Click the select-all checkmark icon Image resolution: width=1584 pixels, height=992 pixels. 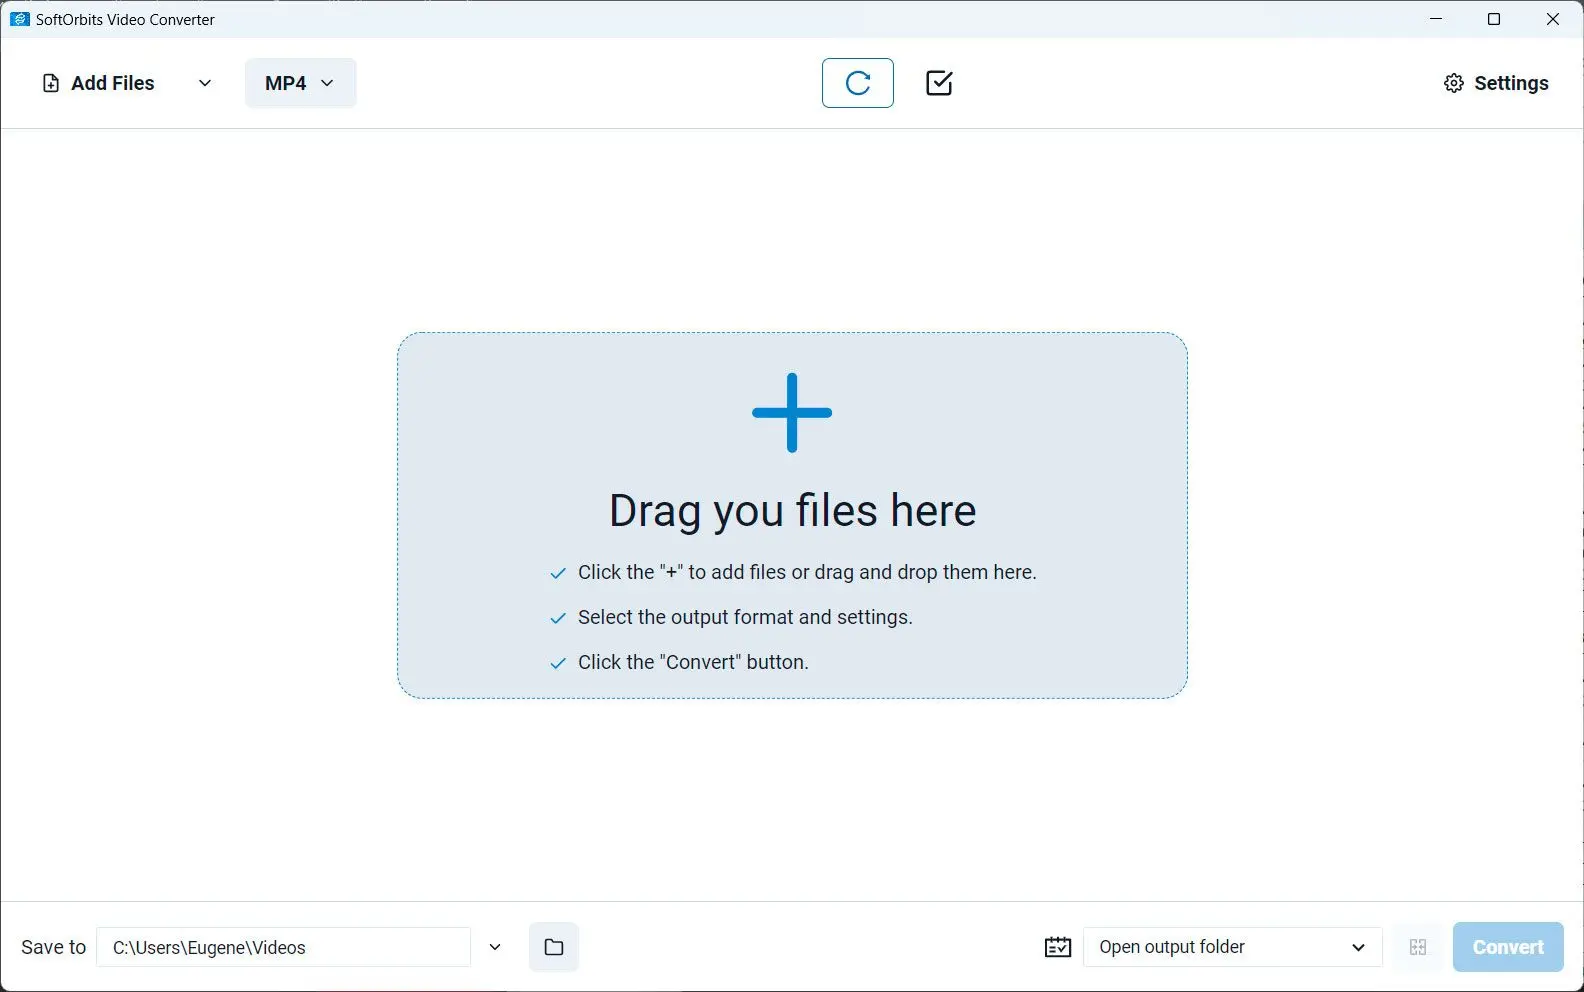[939, 83]
